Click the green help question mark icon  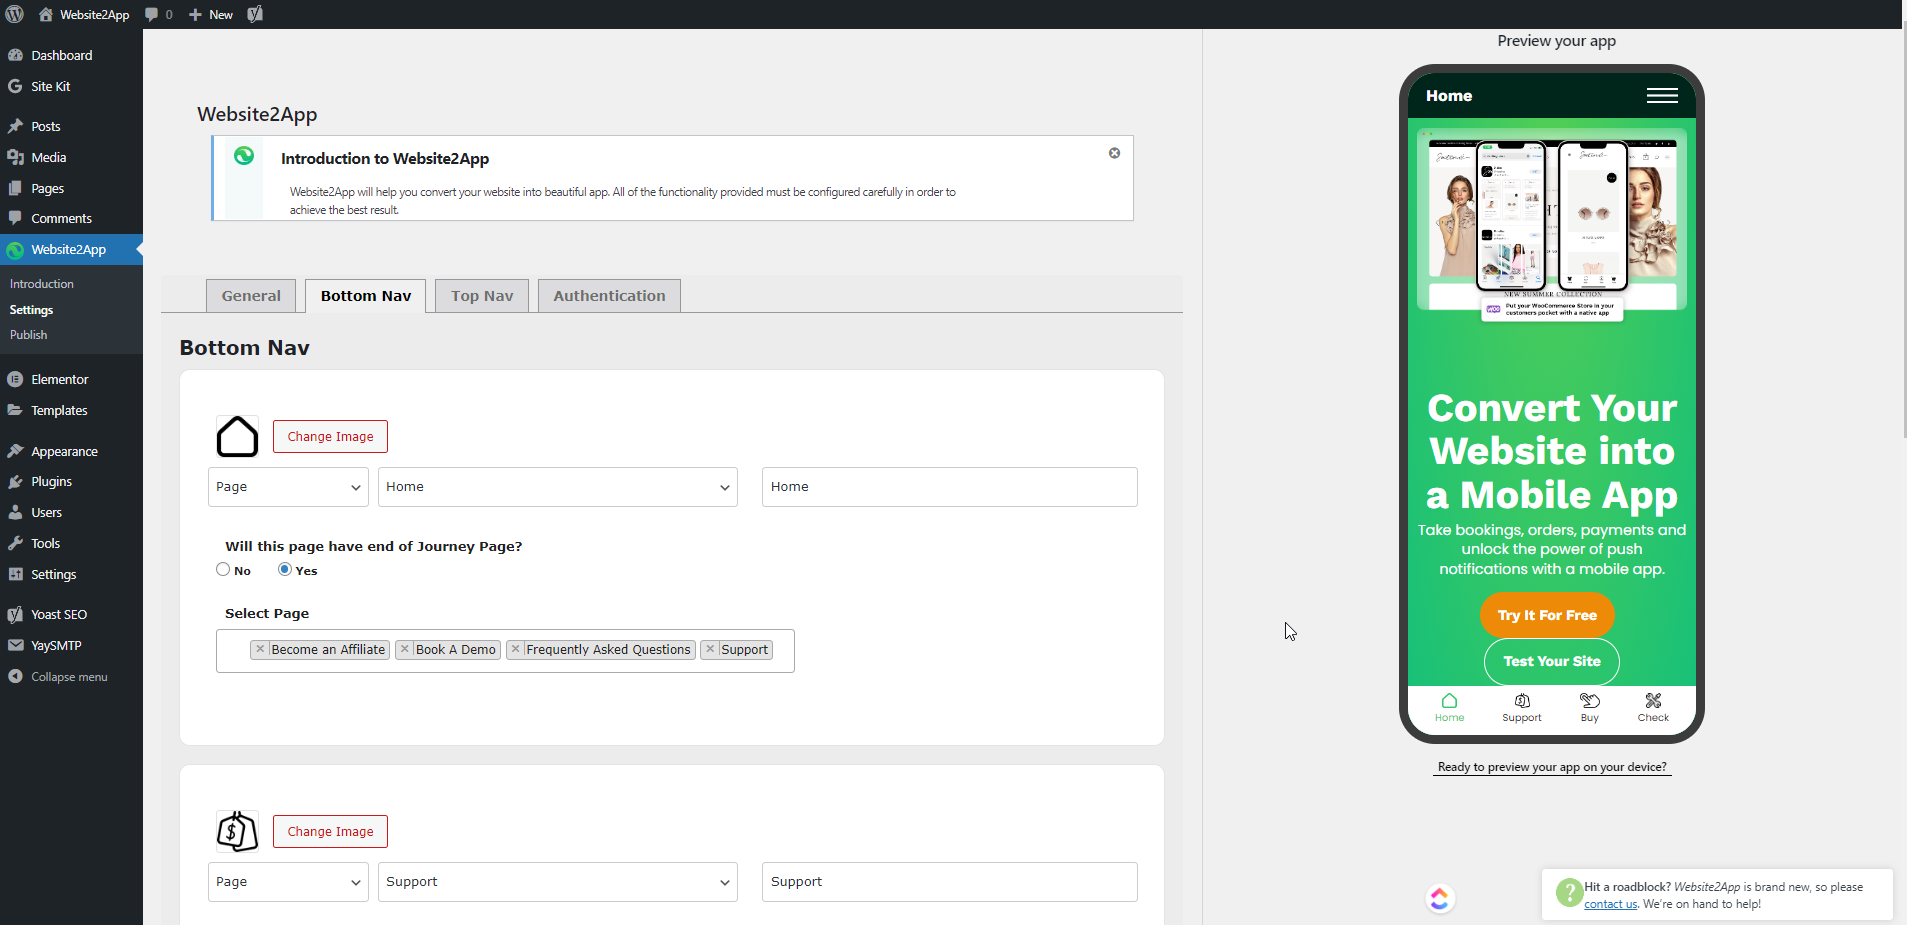[x=1569, y=892]
